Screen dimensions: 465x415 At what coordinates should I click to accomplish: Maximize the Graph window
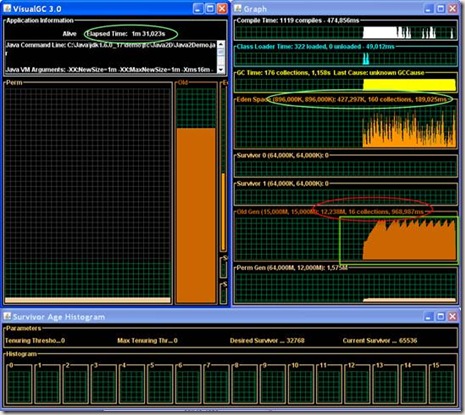pos(441,8)
